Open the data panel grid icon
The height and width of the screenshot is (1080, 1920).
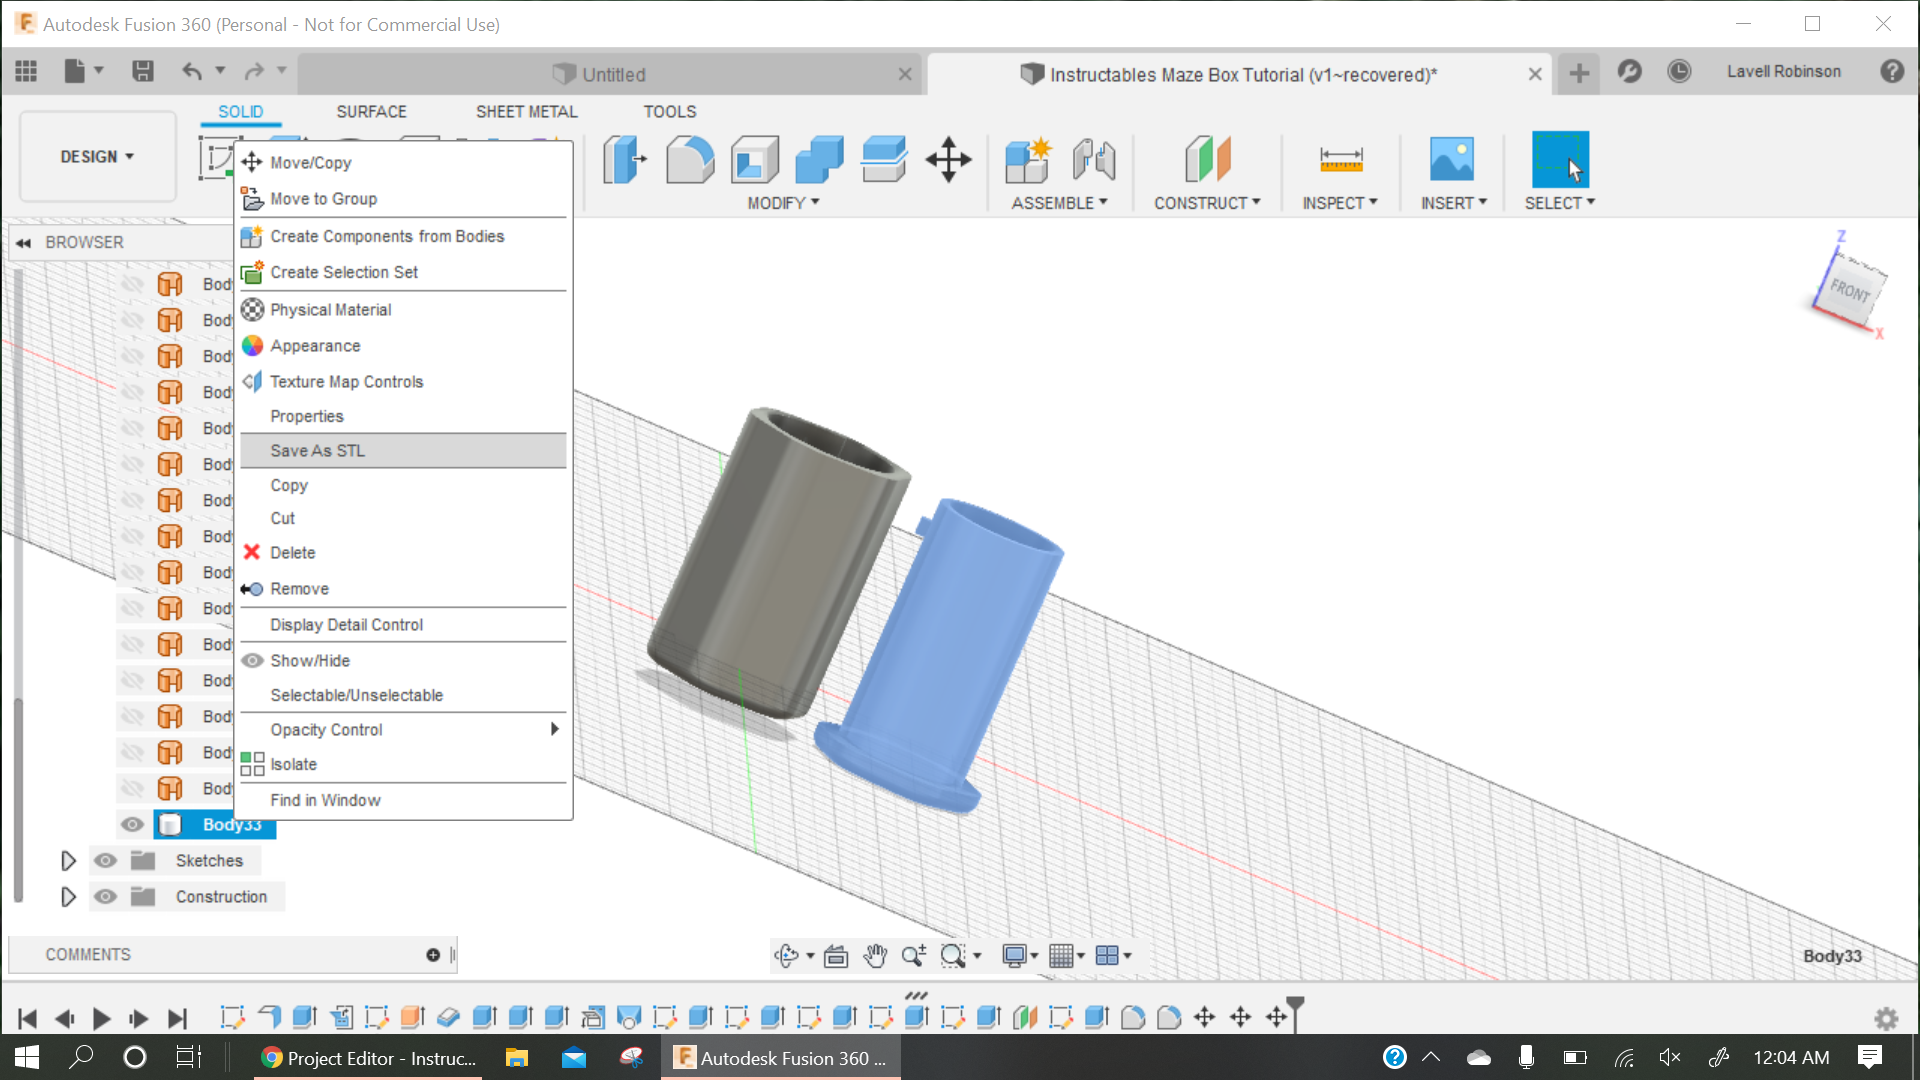(26, 71)
